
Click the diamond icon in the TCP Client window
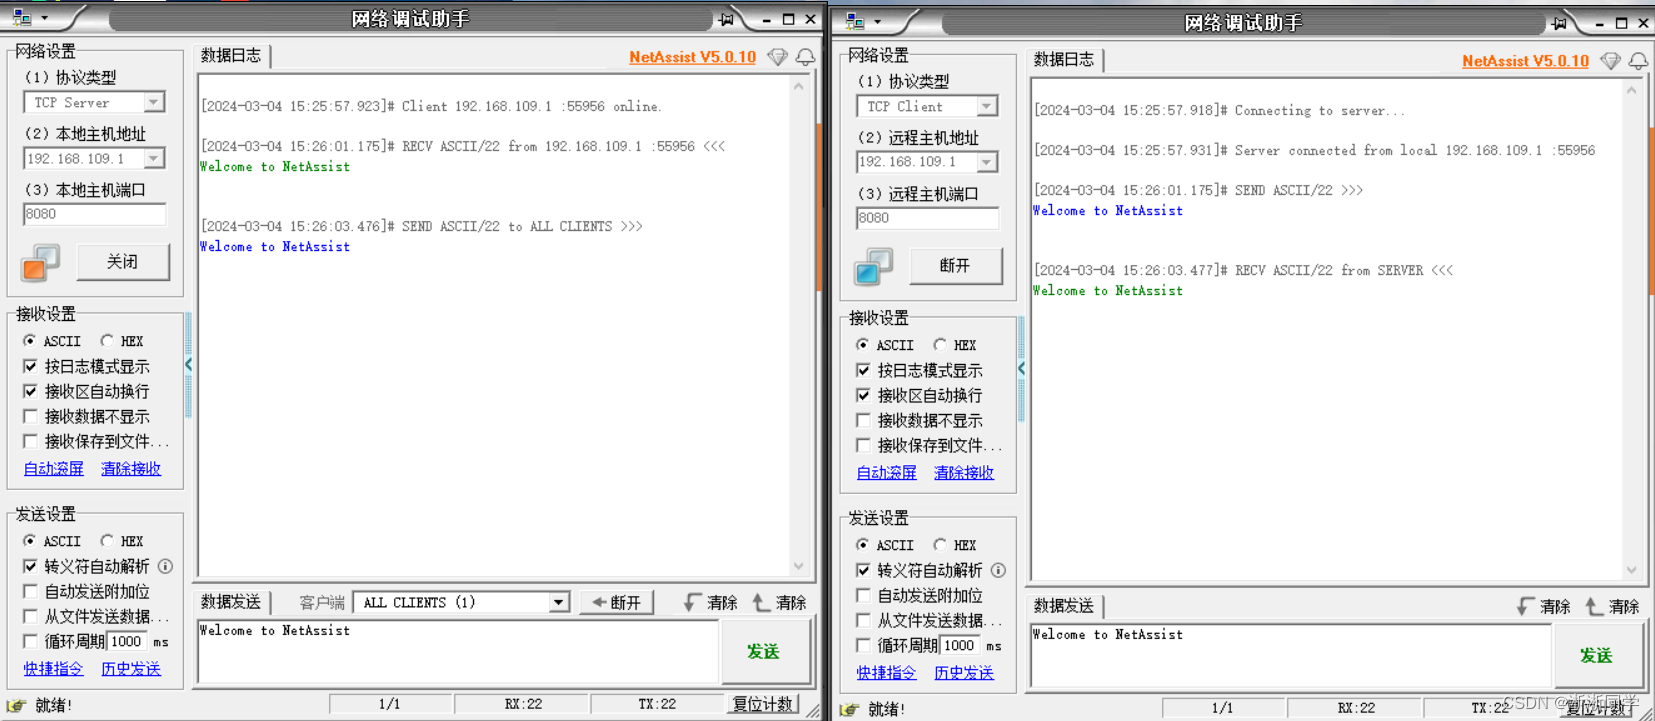point(1610,61)
